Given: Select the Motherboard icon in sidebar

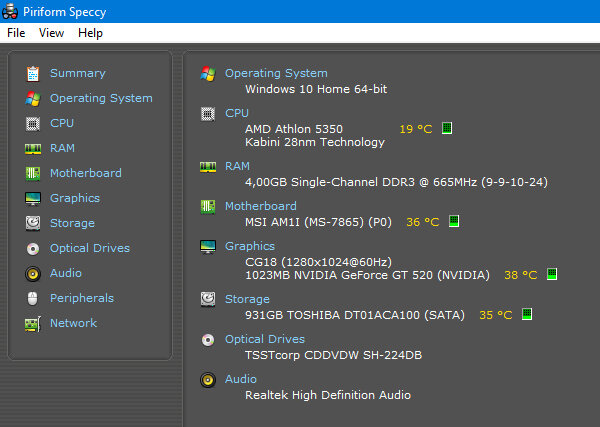Looking at the screenshot, I should pyautogui.click(x=33, y=173).
